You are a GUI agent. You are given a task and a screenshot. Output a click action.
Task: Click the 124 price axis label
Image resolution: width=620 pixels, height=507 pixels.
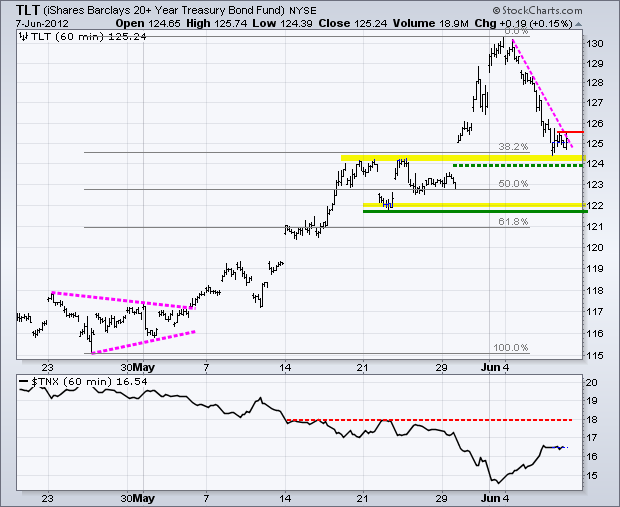click(595, 163)
